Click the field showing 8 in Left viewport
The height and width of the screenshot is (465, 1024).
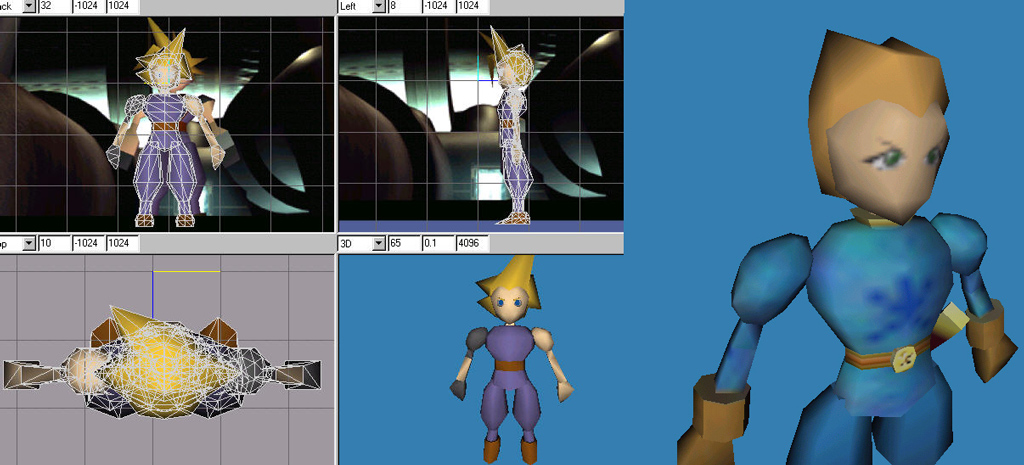tap(404, 7)
